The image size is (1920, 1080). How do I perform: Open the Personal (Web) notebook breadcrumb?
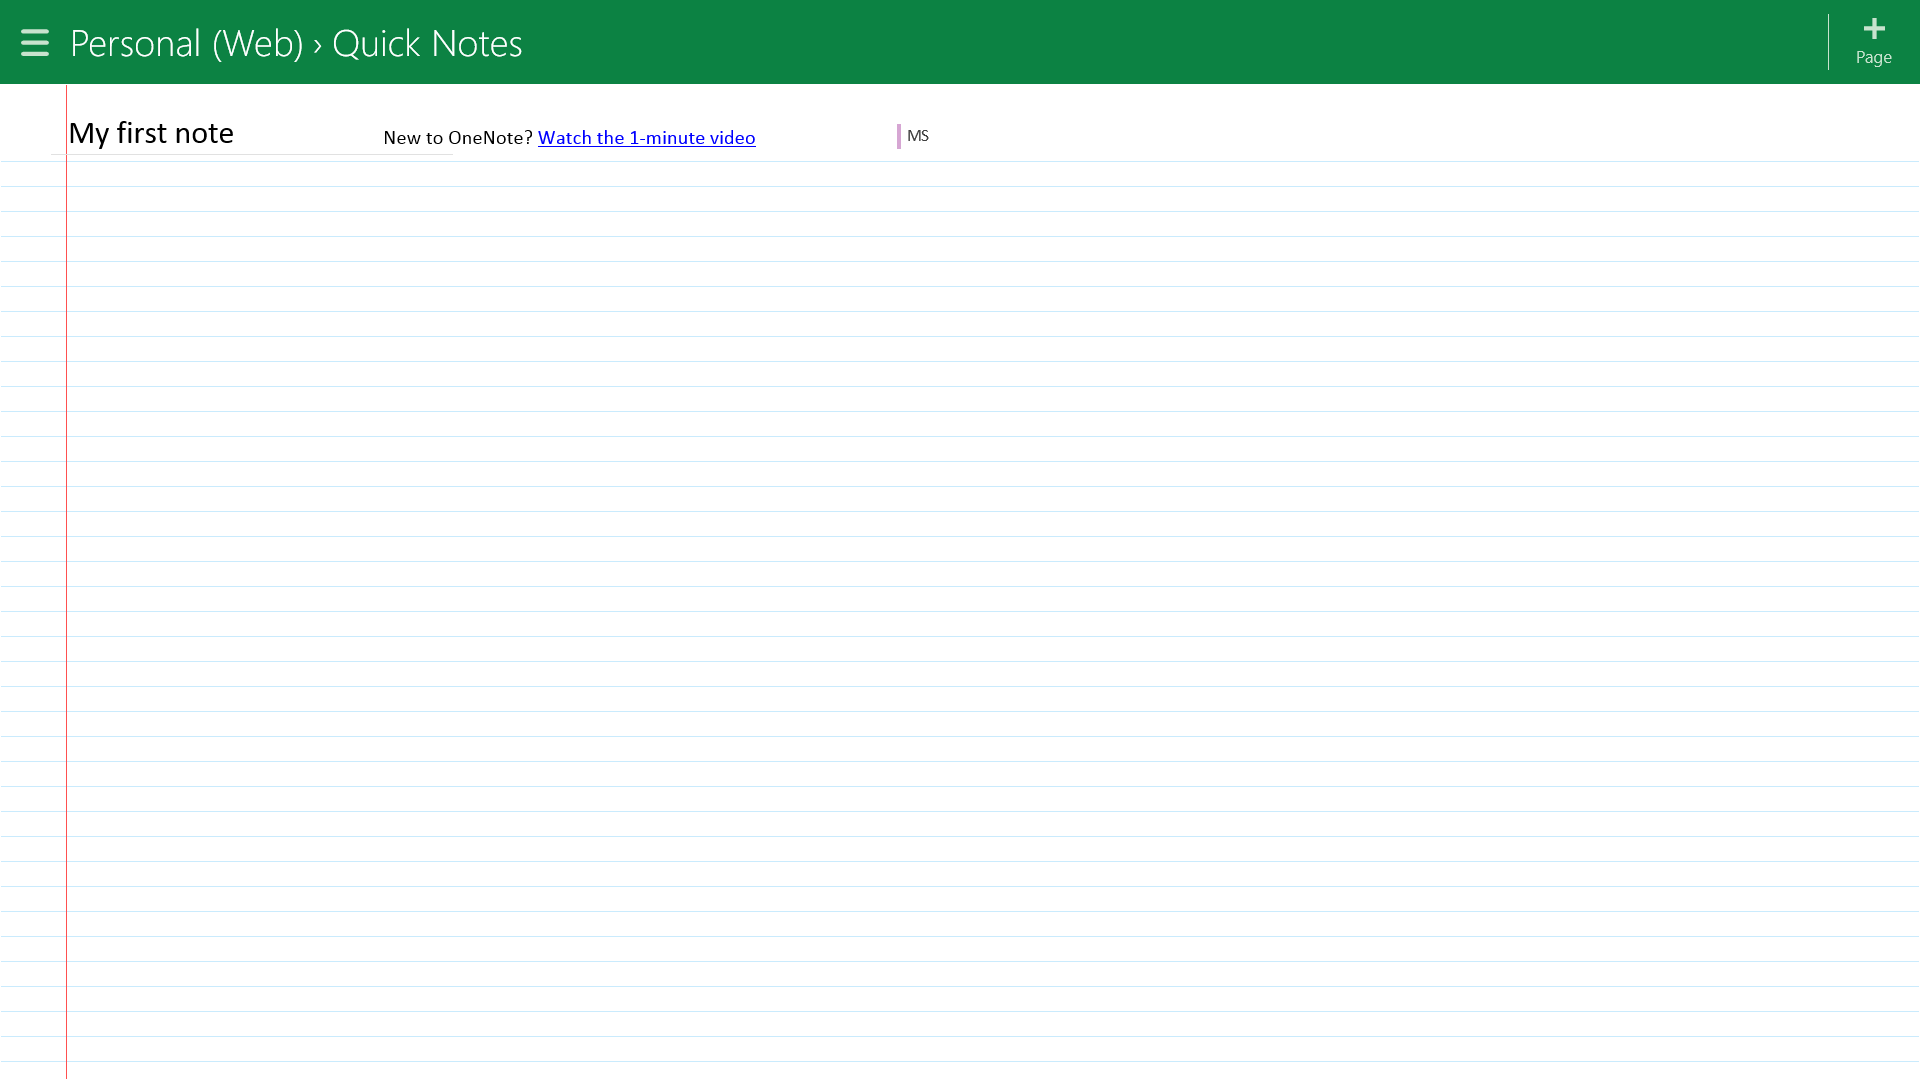186,44
